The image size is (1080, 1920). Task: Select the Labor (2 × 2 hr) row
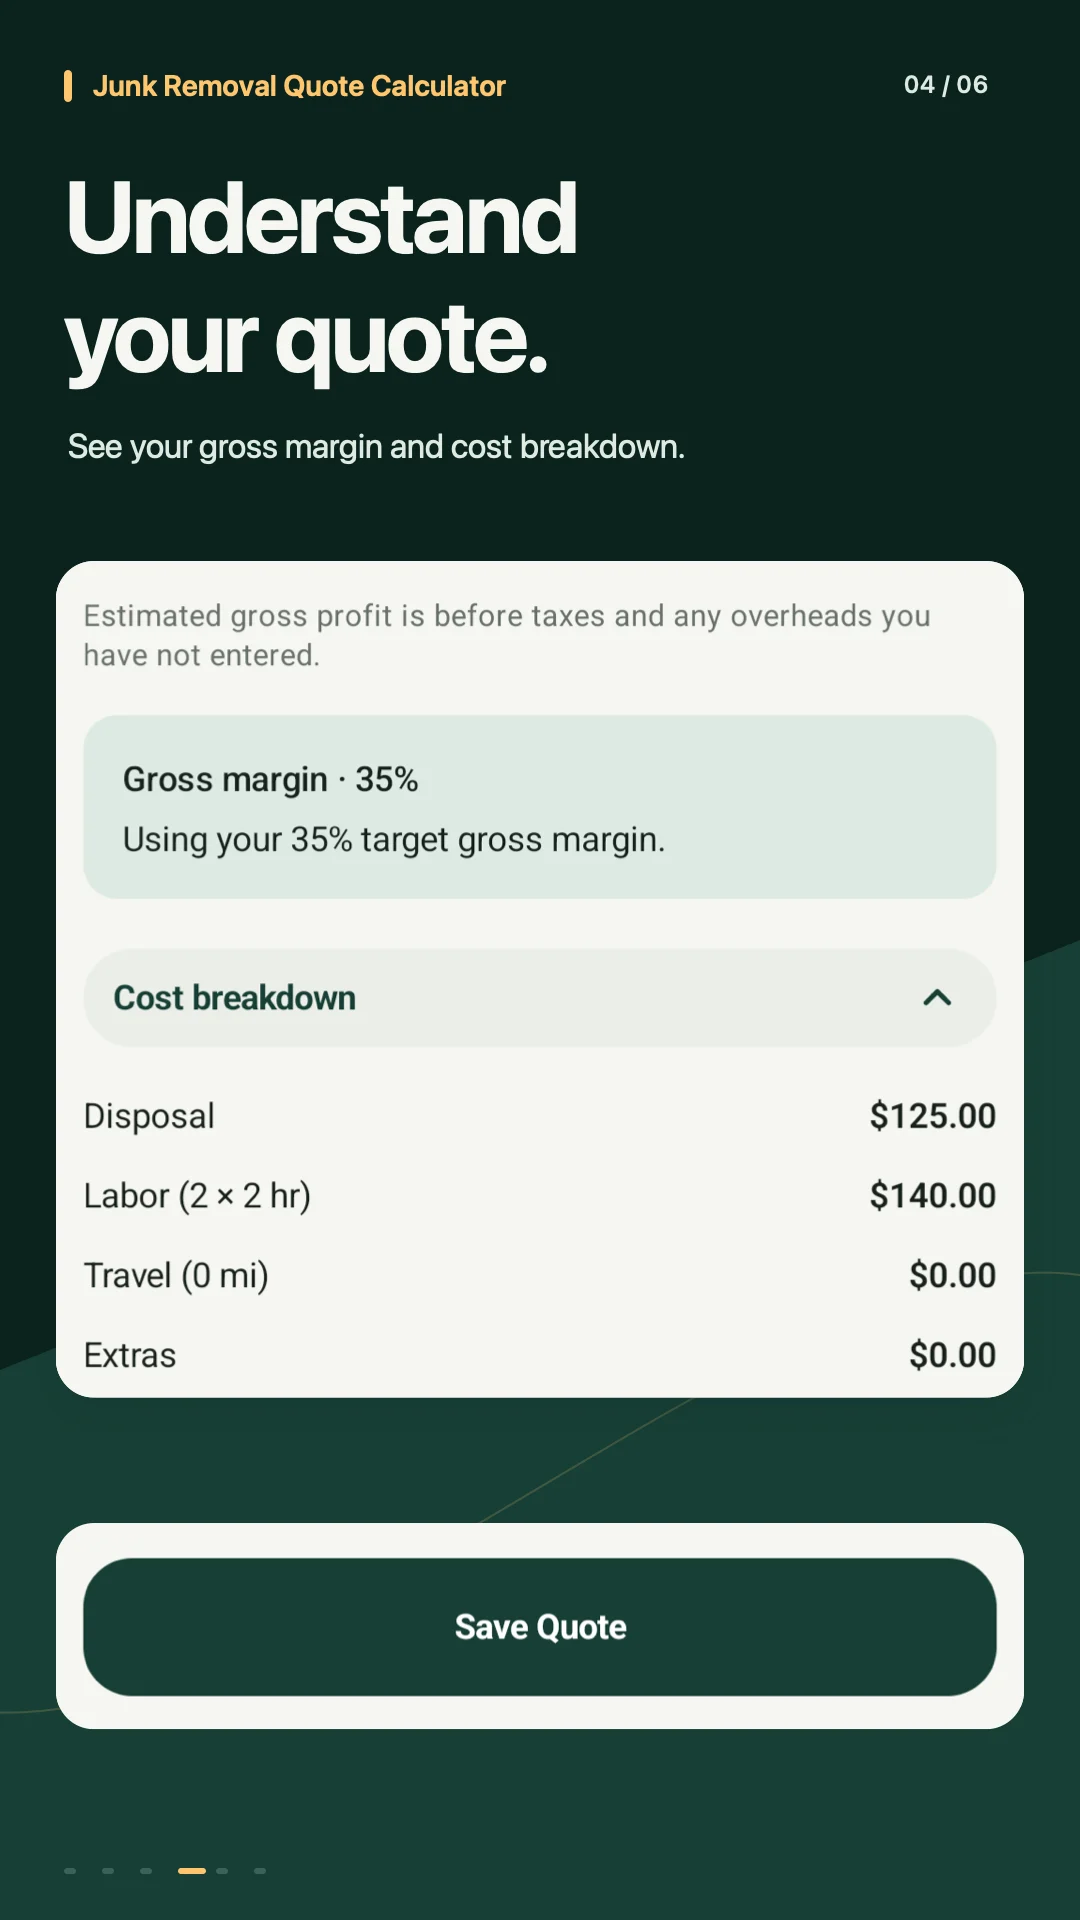coord(540,1196)
